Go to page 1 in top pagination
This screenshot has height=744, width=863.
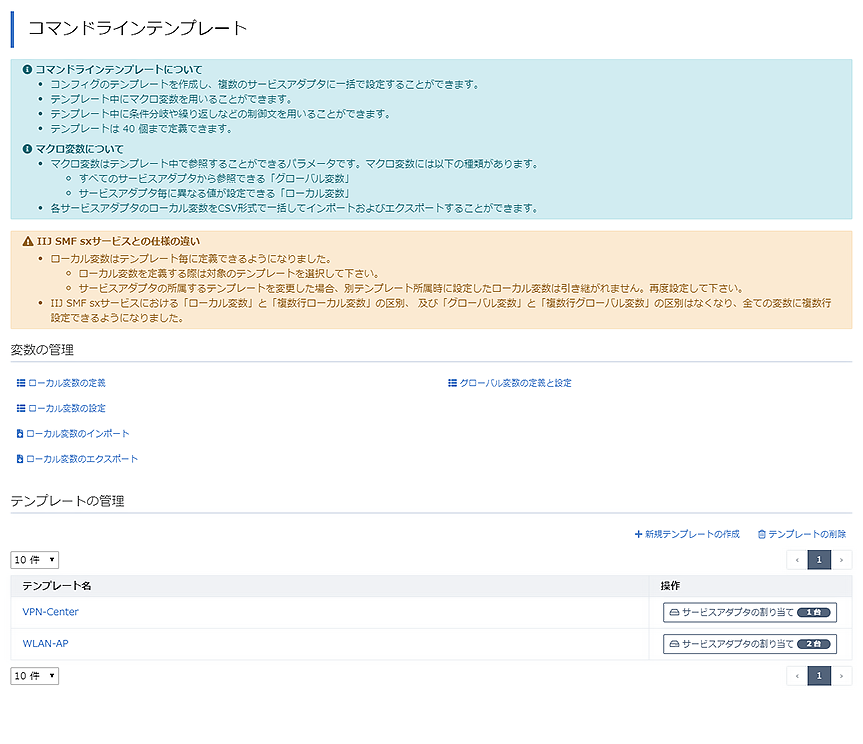pyautogui.click(x=819, y=560)
